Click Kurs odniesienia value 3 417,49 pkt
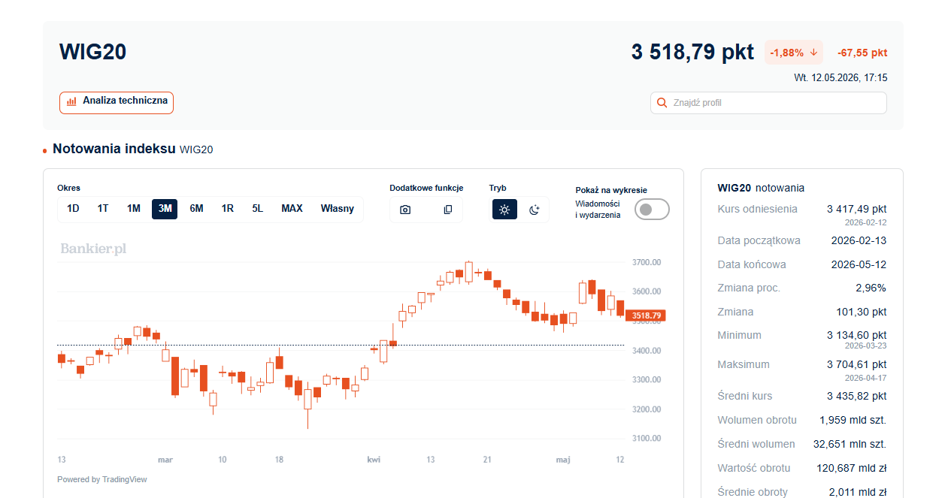 [856, 209]
